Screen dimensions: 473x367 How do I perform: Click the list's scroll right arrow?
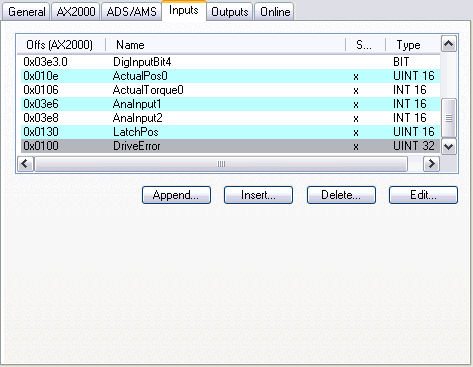[431, 164]
